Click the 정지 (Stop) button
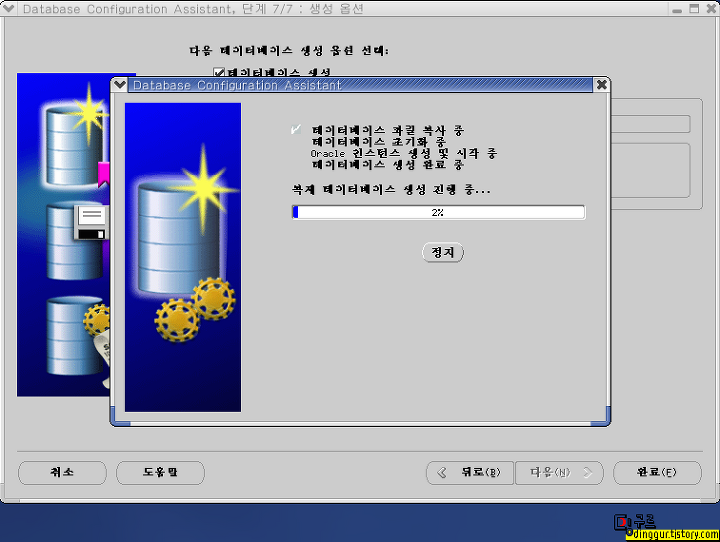The width and height of the screenshot is (720, 542). coord(443,252)
